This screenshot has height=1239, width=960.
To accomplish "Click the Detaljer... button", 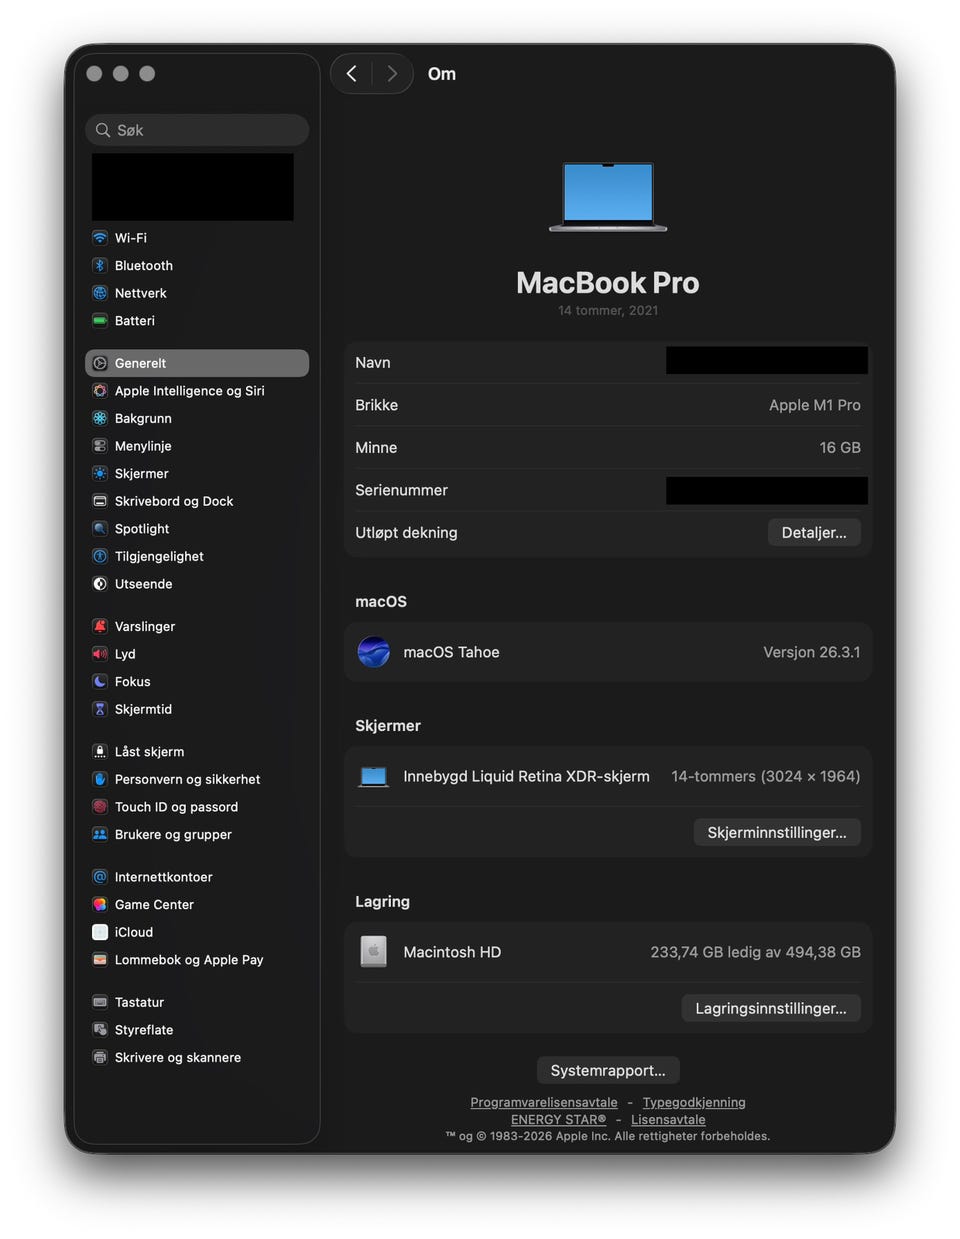I will click(x=814, y=533).
